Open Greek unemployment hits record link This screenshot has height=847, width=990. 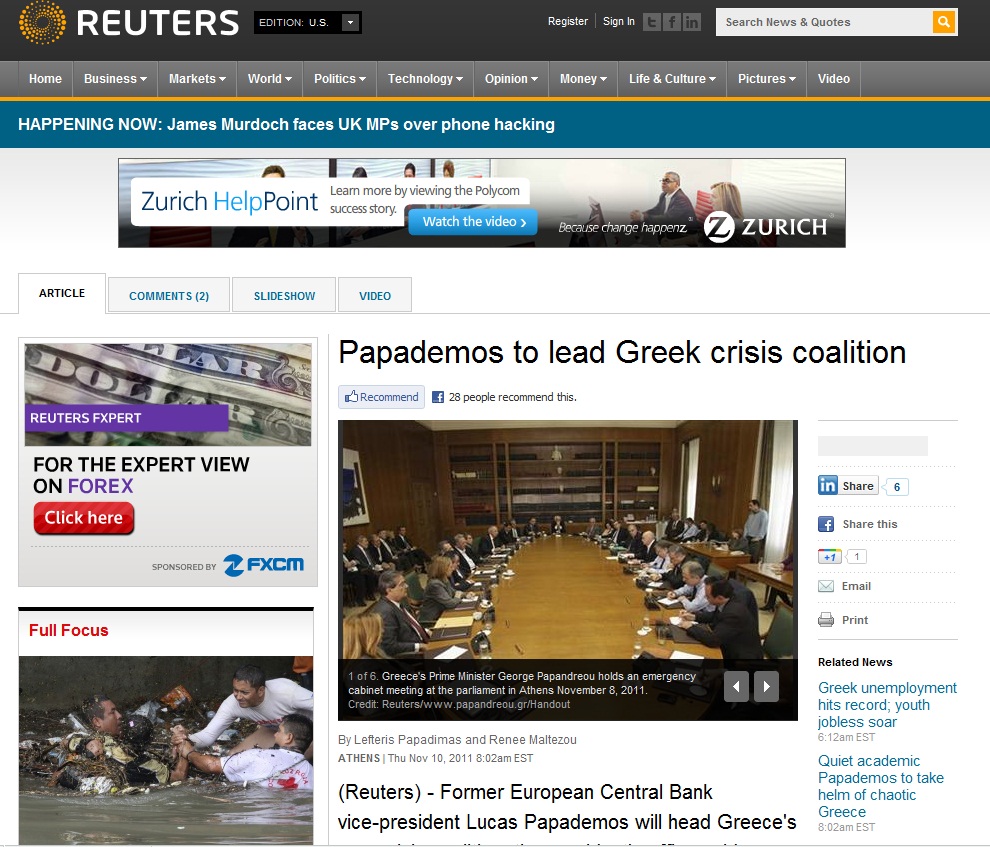pyautogui.click(x=887, y=704)
